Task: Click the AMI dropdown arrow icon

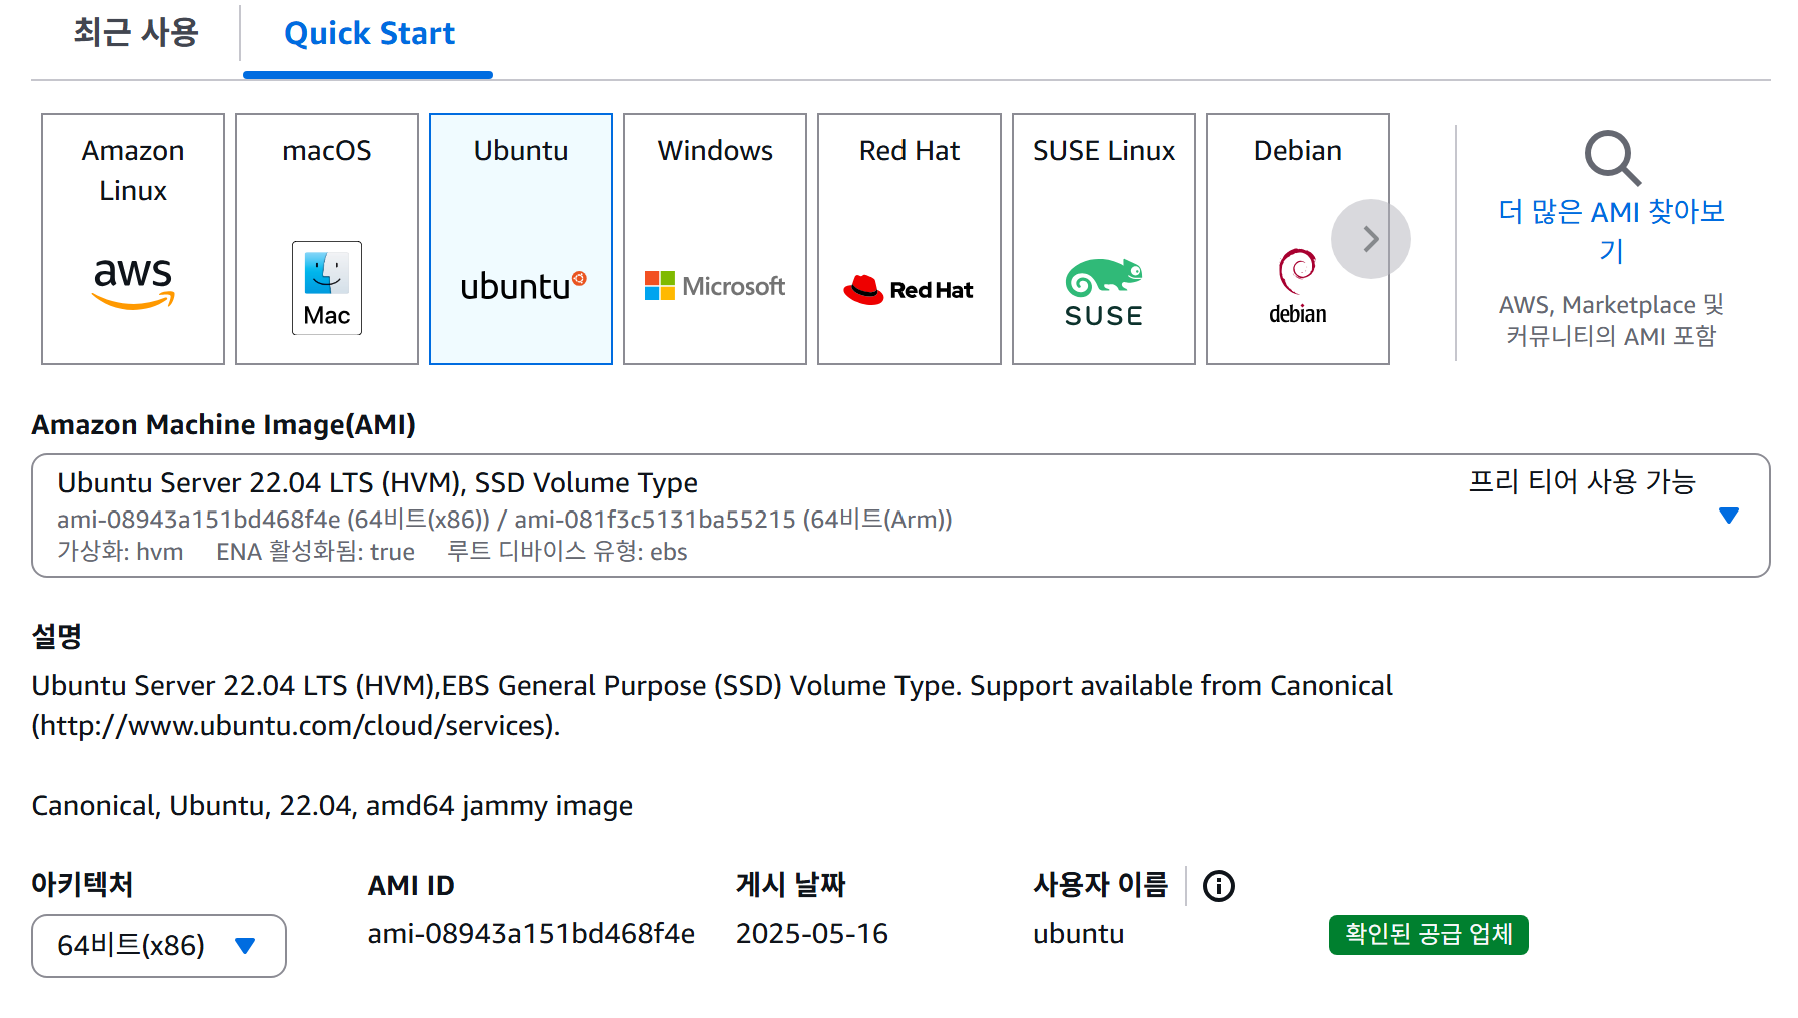Action: click(1729, 515)
